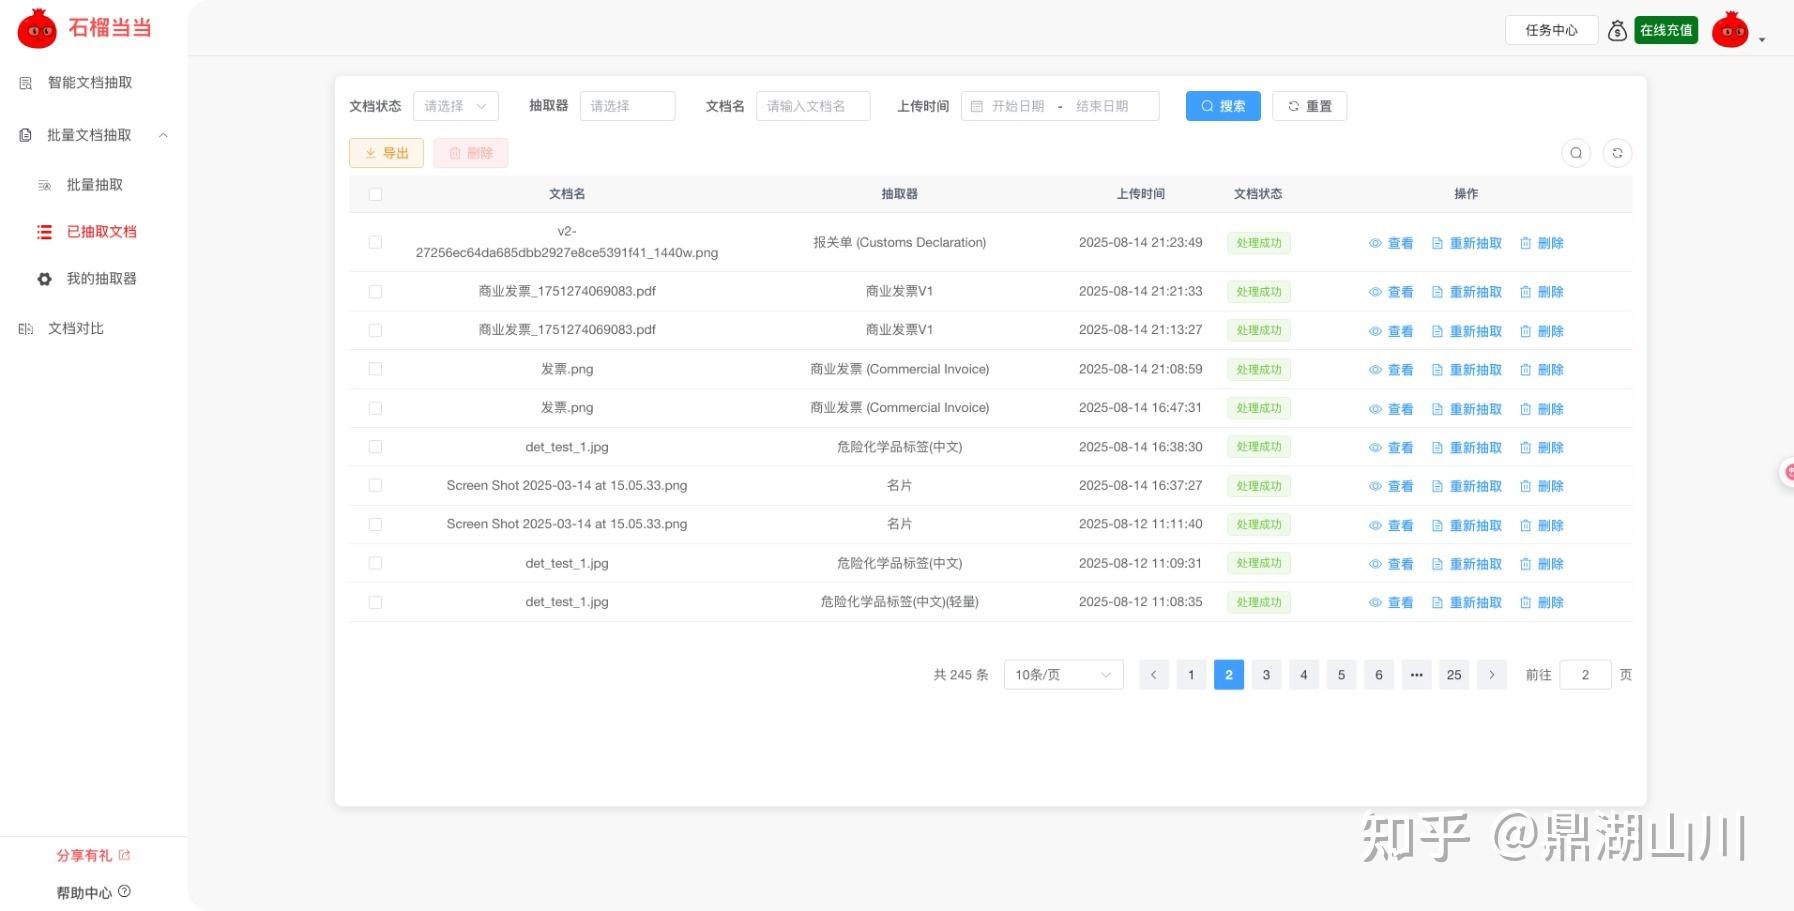The width and height of the screenshot is (1794, 911).
Task: Select the v2-27256ec64da685dbb2927e8ce5391f41 row checkbox
Action: click(x=375, y=242)
